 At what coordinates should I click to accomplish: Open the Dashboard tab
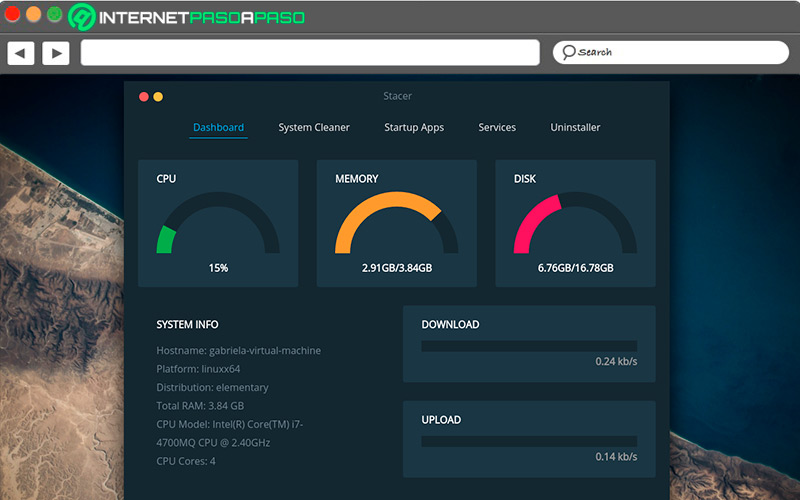218,128
